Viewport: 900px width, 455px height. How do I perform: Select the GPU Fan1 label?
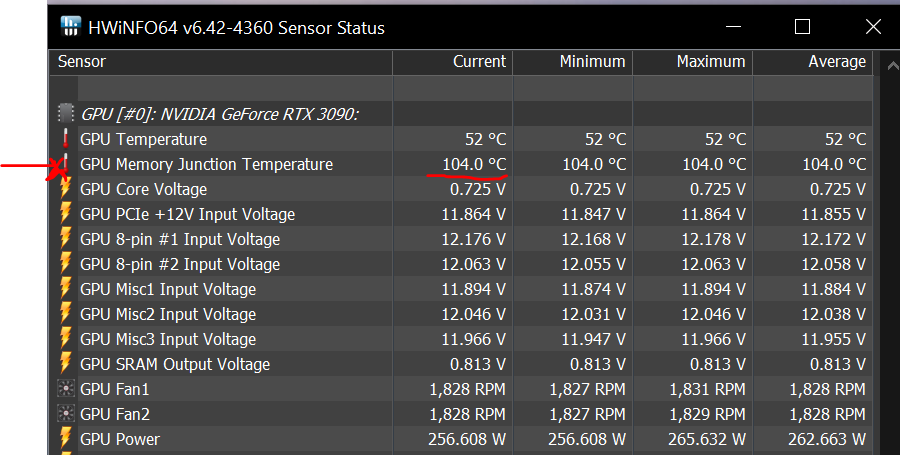pyautogui.click(x=115, y=389)
